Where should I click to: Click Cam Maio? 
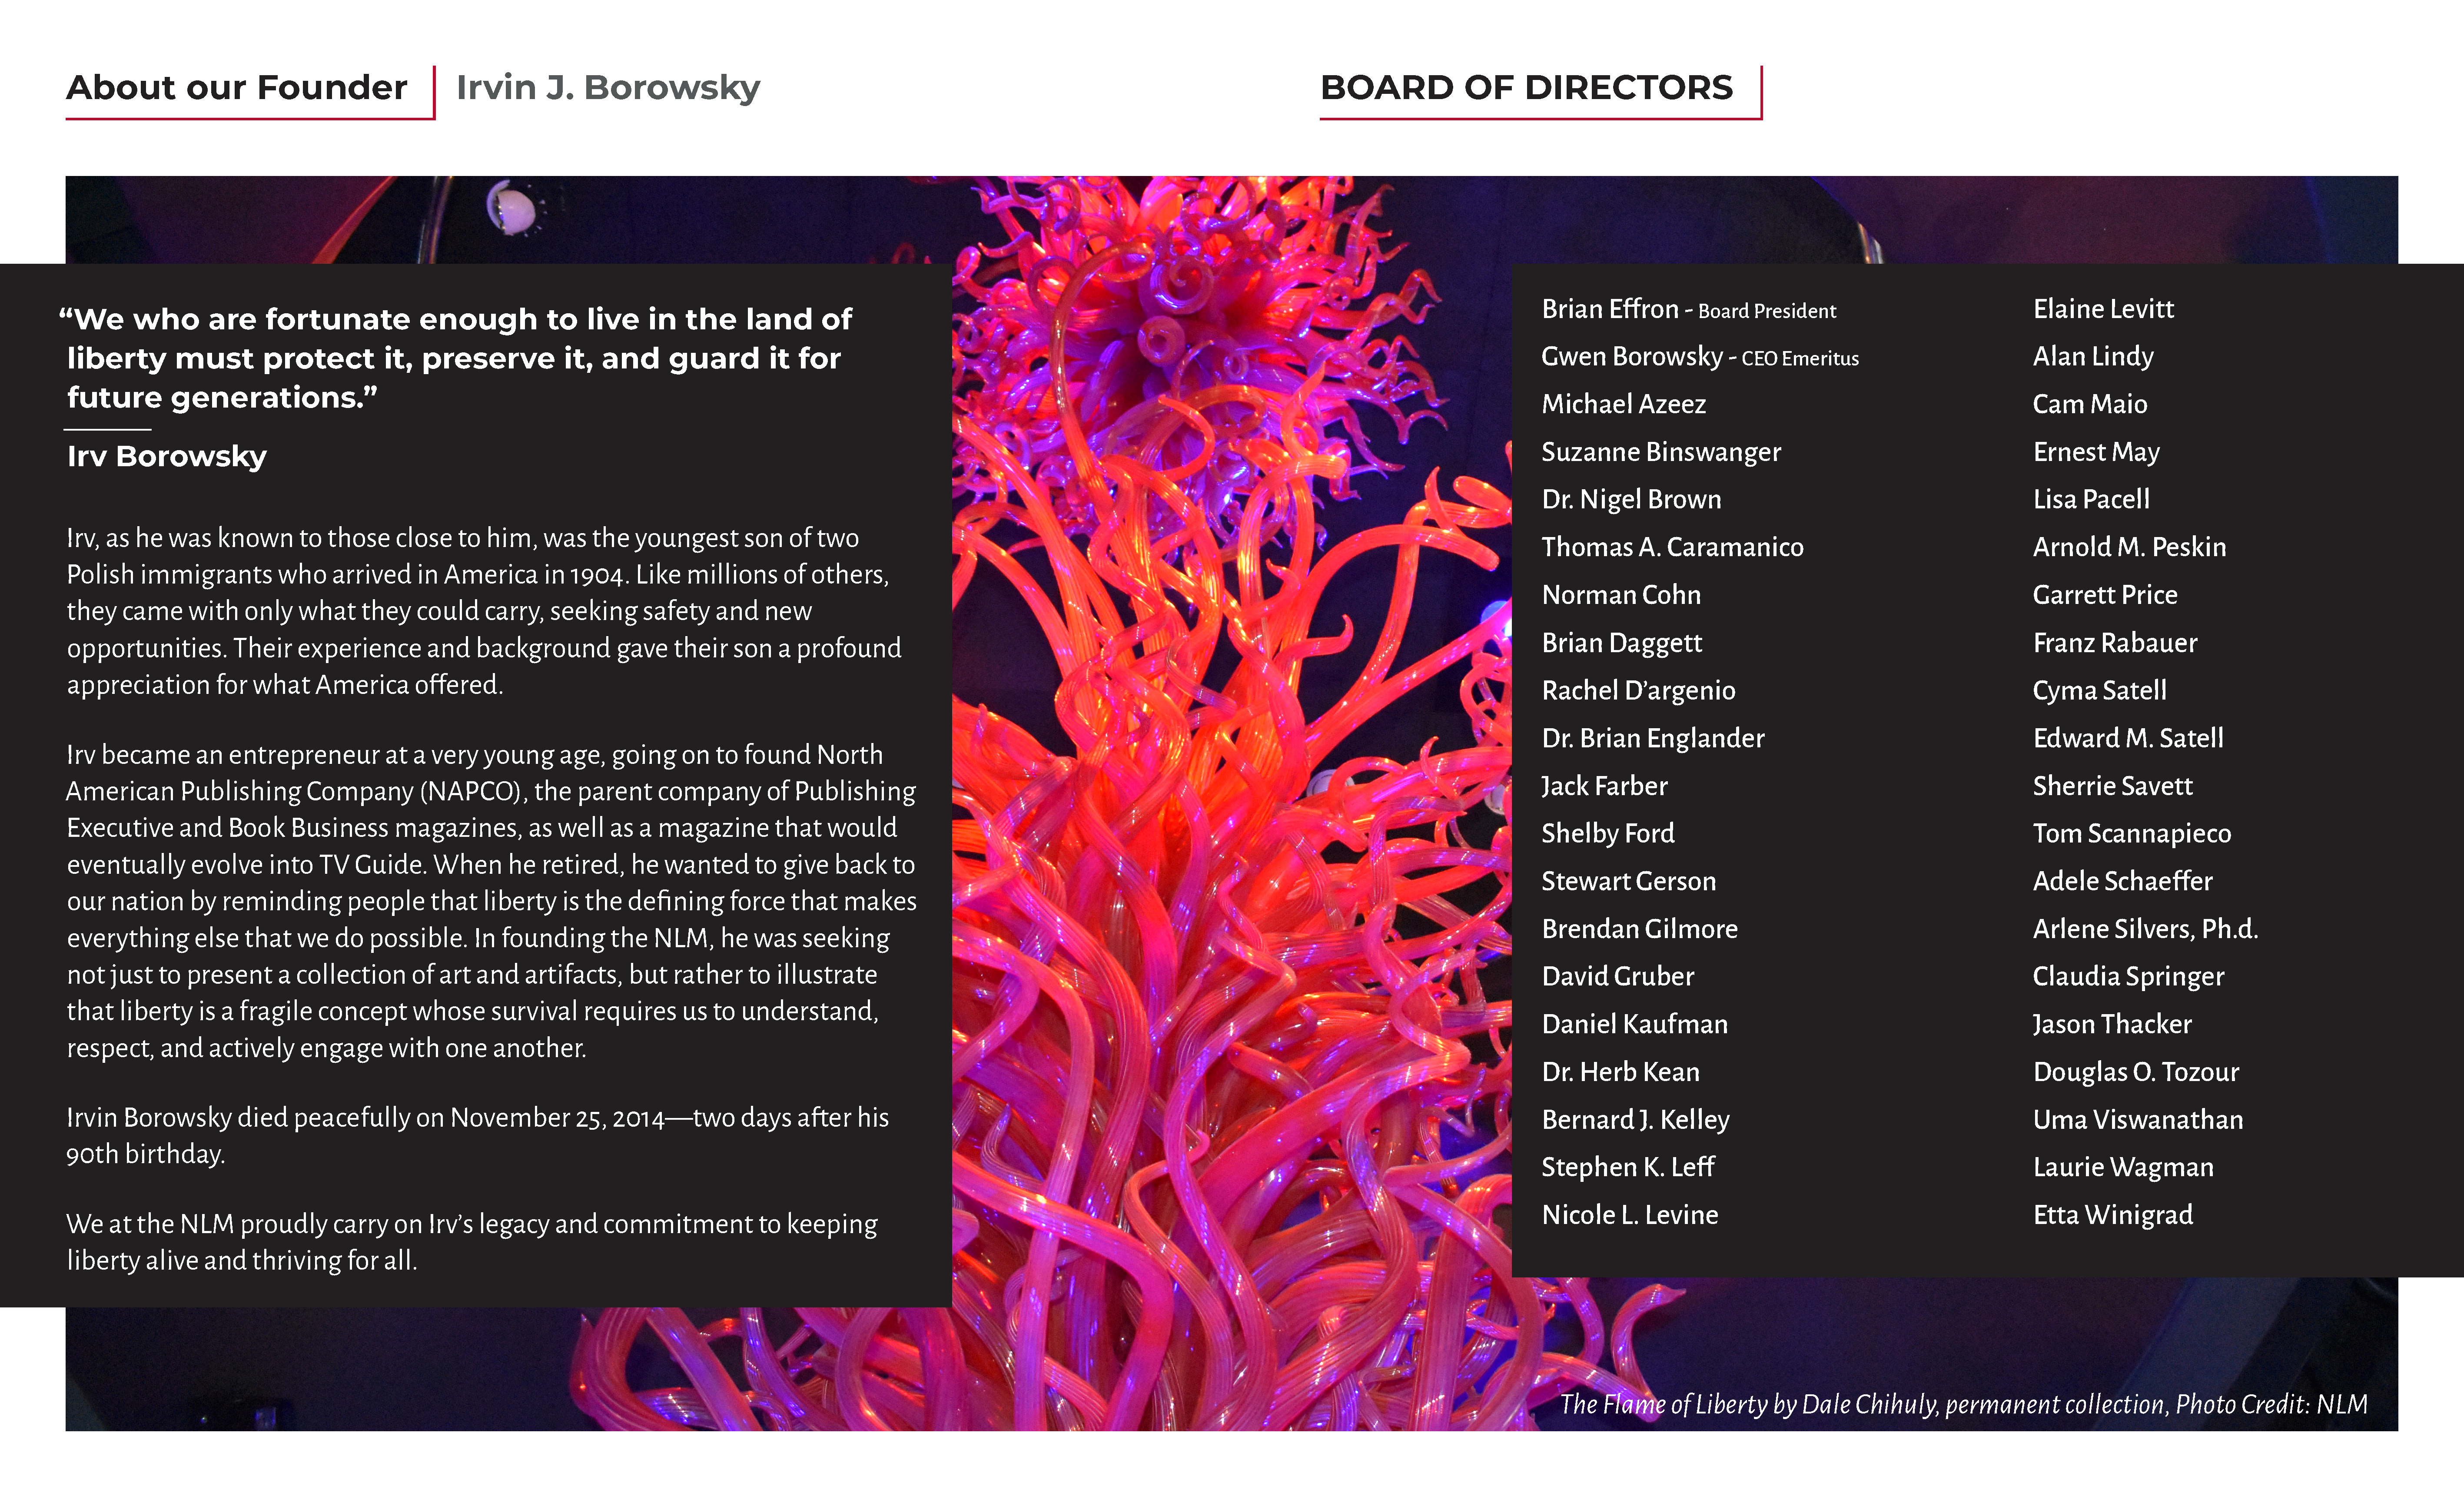click(2090, 404)
